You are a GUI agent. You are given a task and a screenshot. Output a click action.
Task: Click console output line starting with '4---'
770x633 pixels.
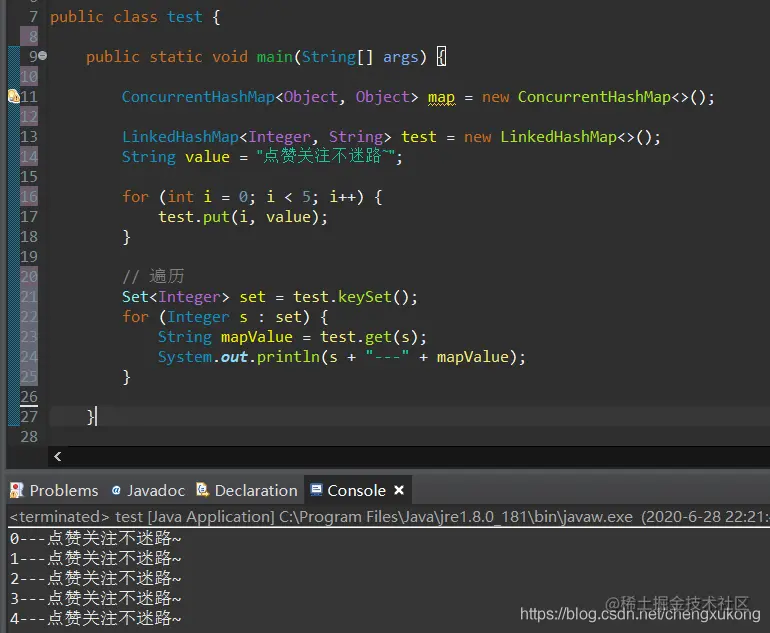96,618
